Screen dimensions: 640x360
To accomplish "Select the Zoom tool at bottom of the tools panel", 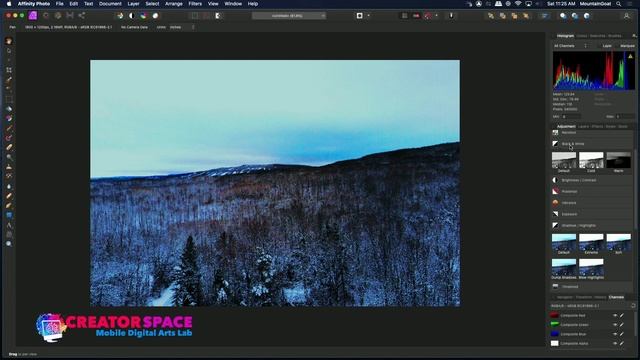I will [9, 244].
